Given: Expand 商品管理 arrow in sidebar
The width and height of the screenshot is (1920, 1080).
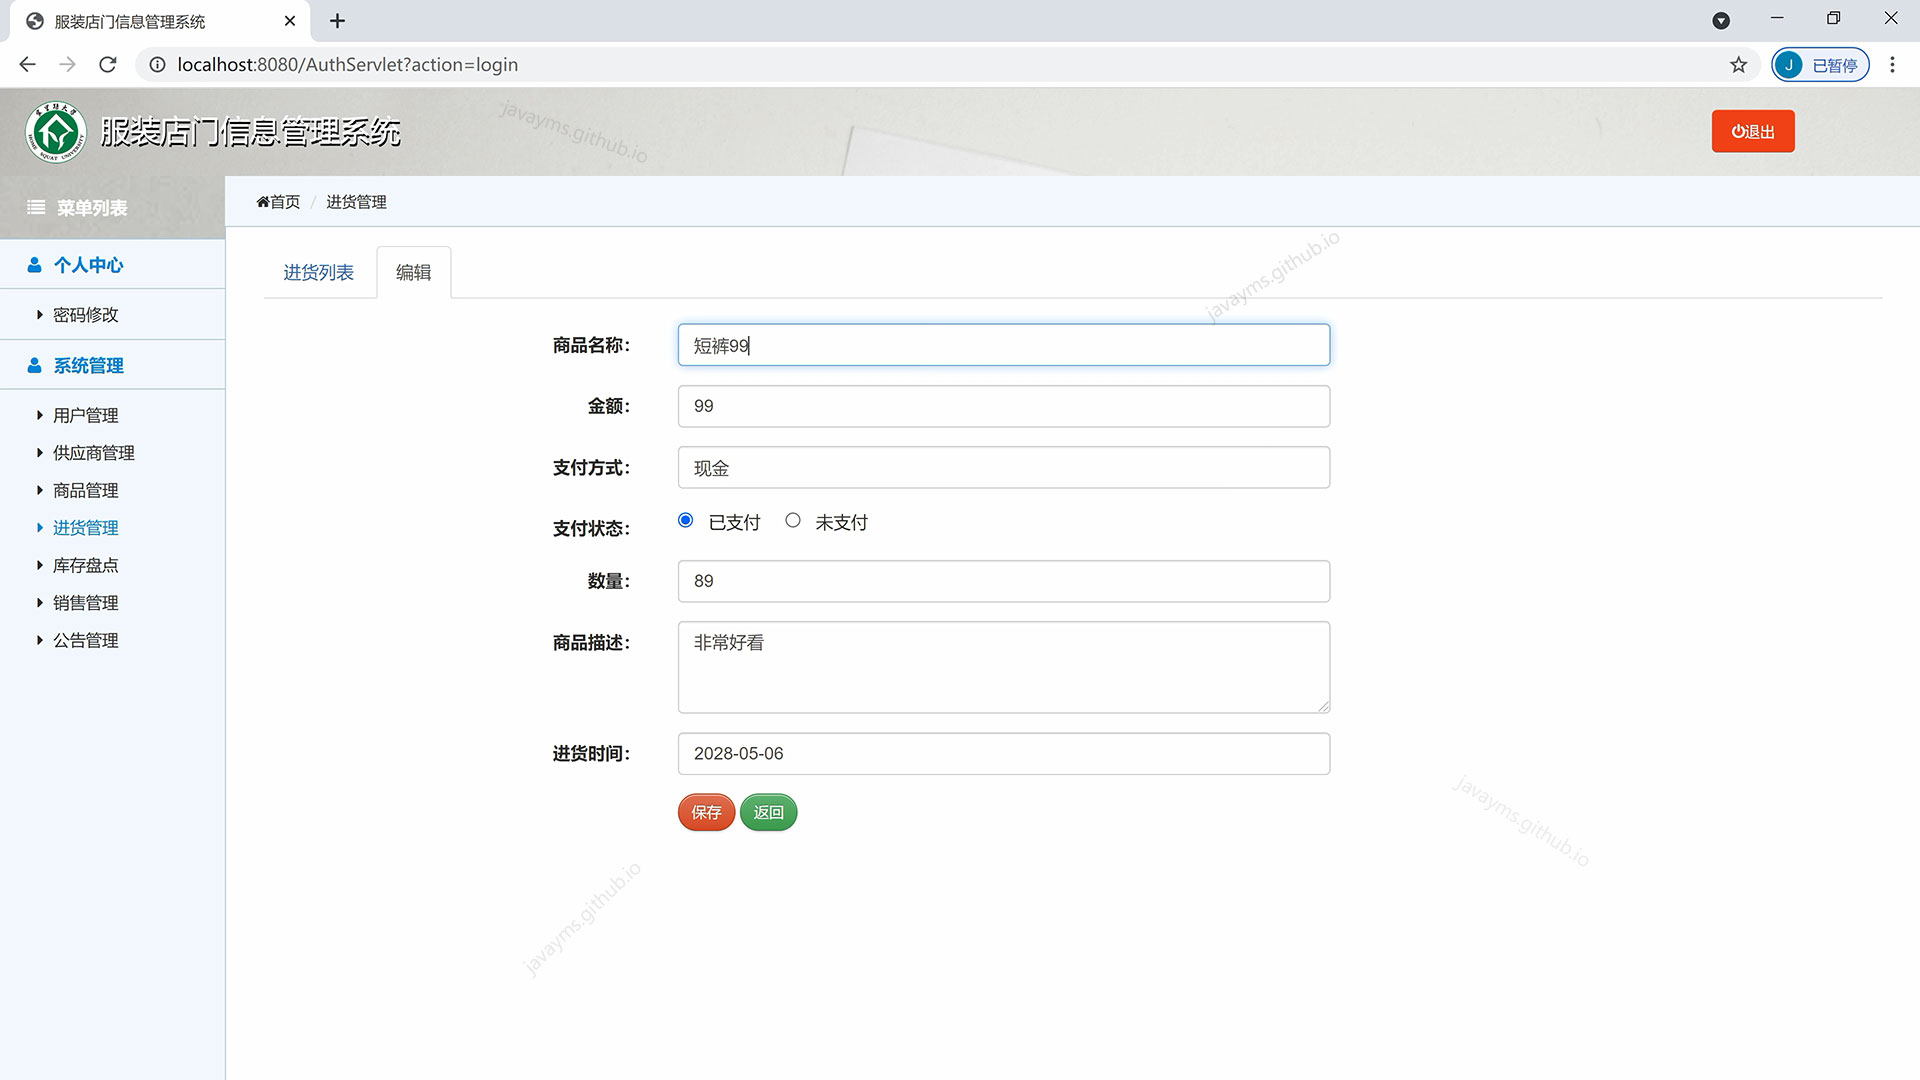Looking at the screenshot, I should tap(40, 490).
